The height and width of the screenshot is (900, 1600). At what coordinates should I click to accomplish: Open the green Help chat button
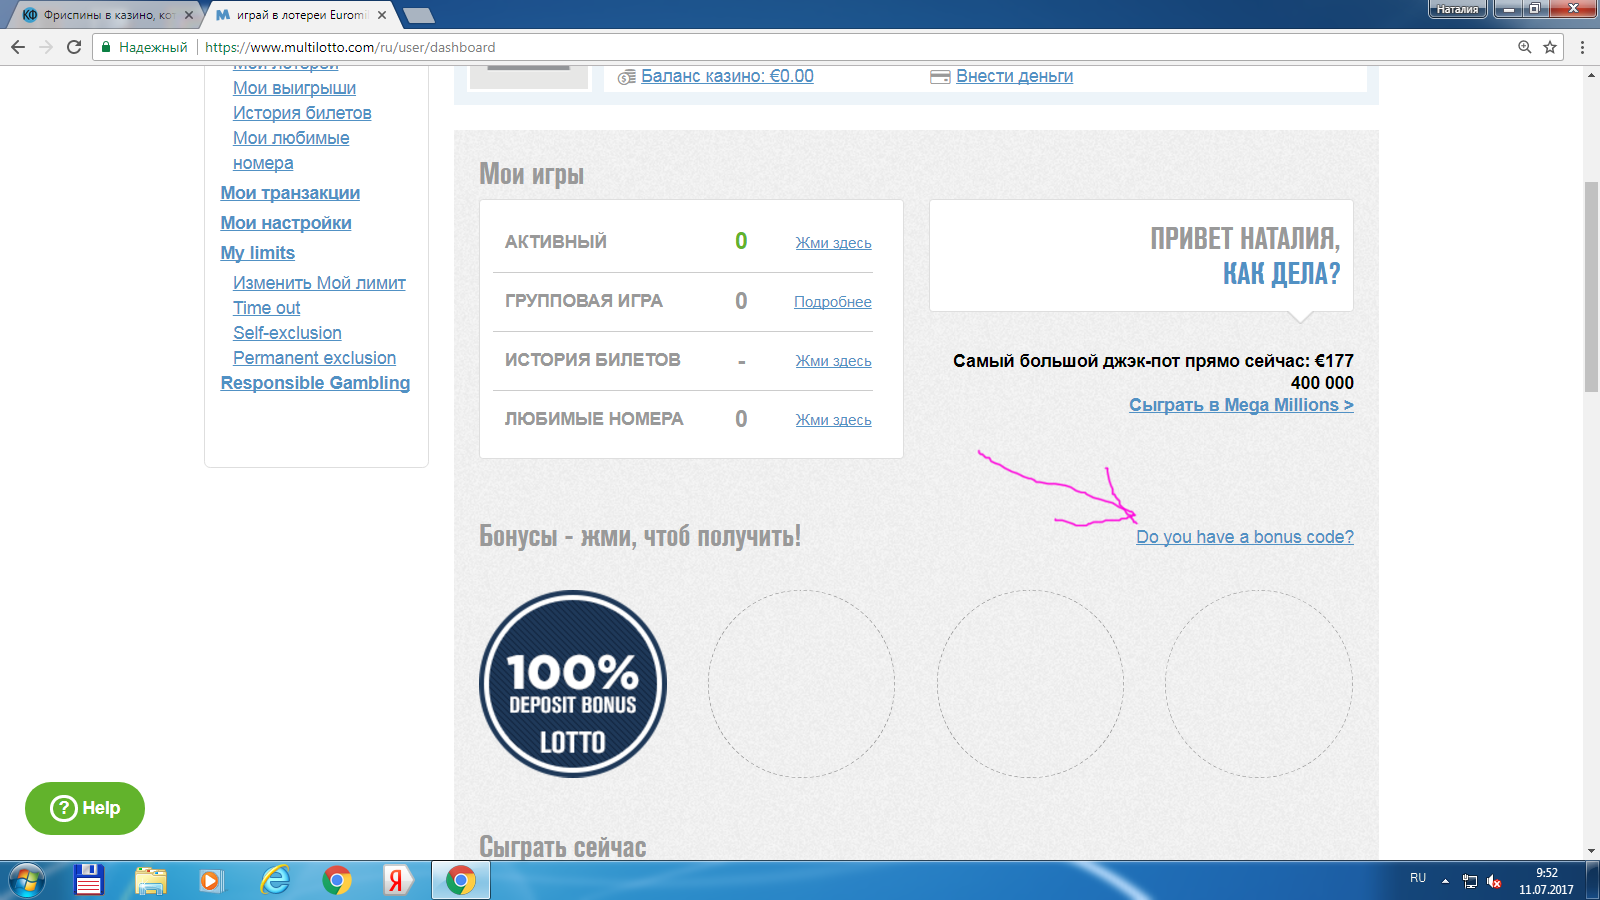click(85, 808)
